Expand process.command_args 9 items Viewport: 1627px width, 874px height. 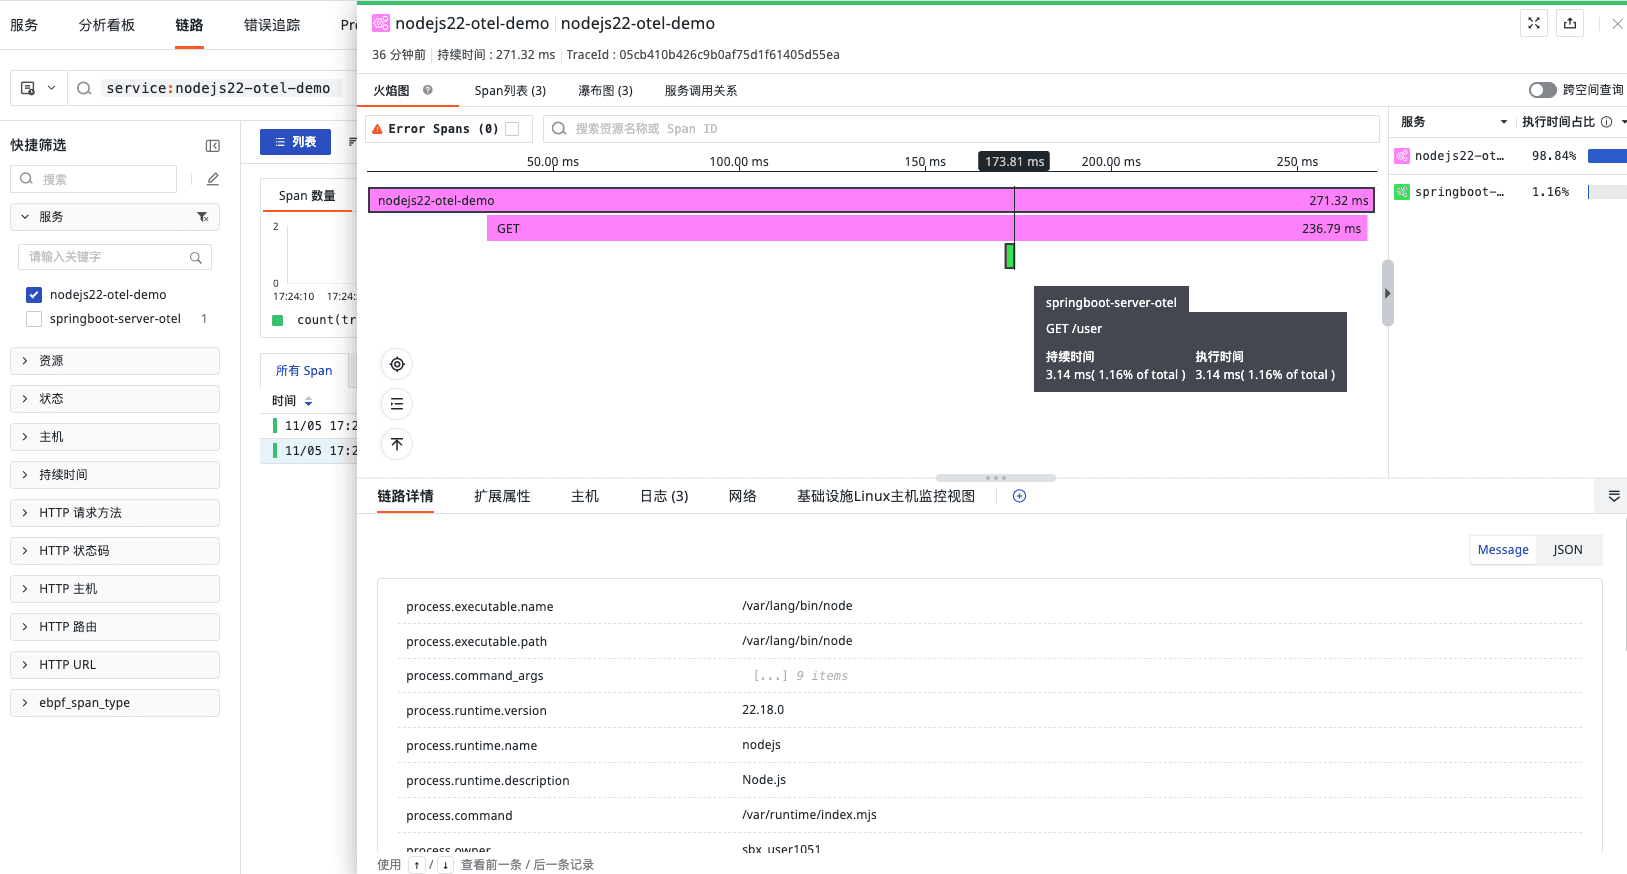(800, 676)
